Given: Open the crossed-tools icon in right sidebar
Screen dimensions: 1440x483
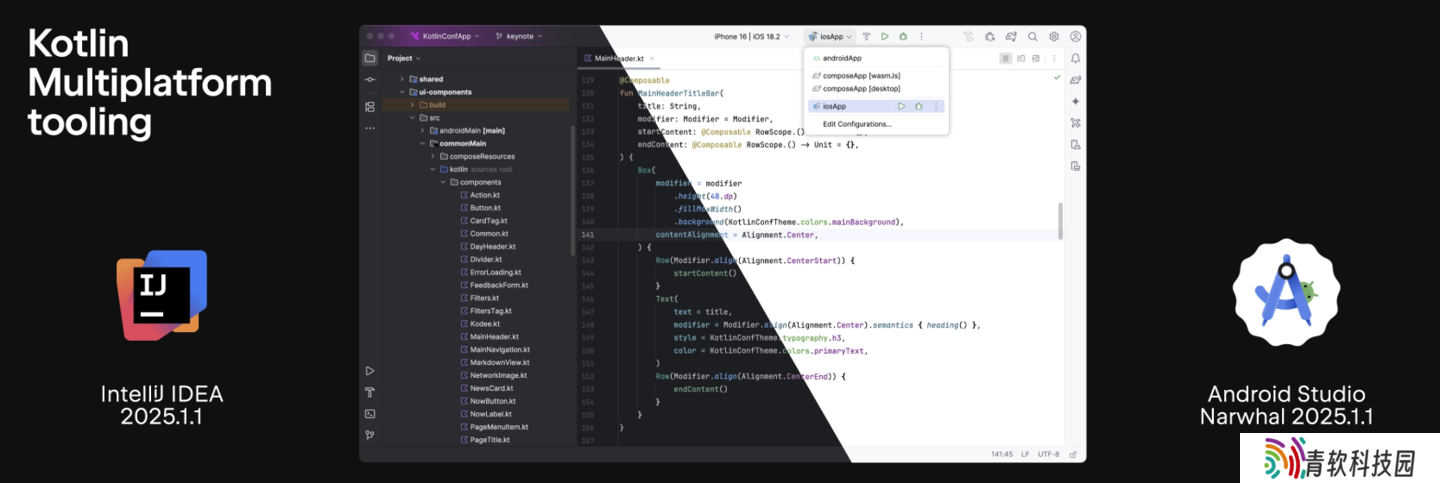Looking at the screenshot, I should (x=1075, y=123).
